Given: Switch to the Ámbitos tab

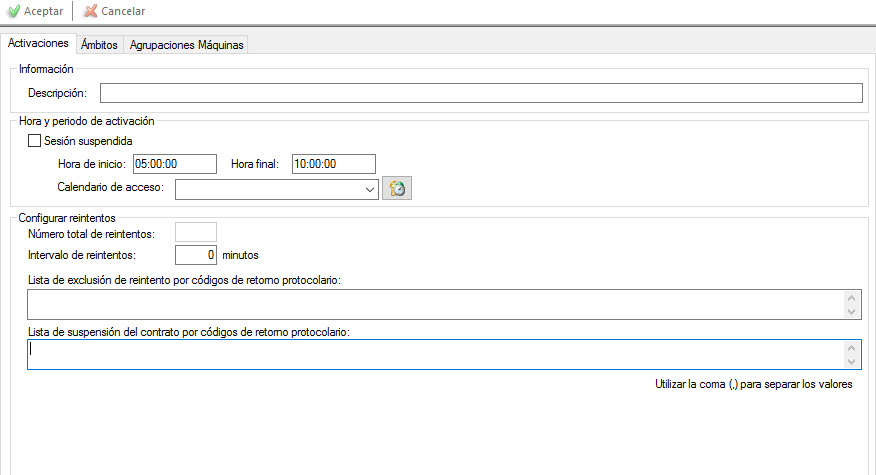Looking at the screenshot, I should [x=99, y=45].
